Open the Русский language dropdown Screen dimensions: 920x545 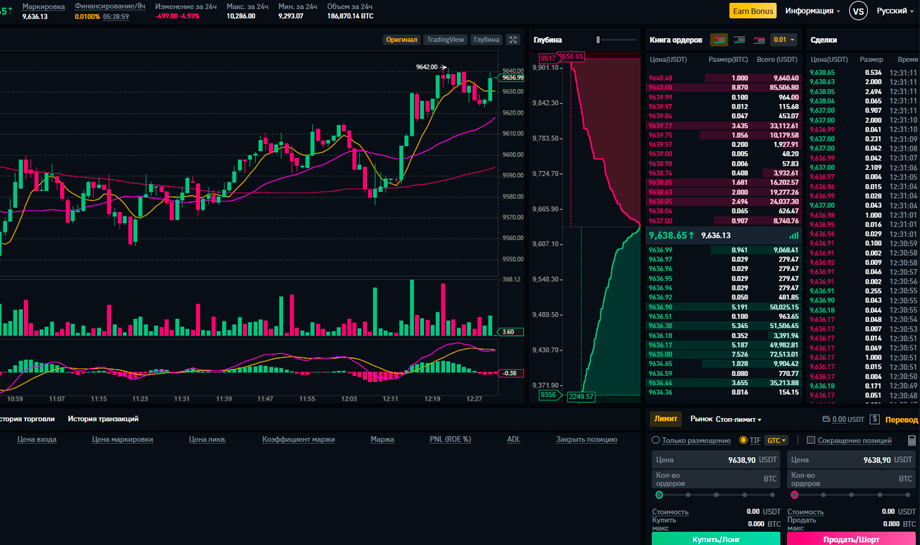click(895, 11)
